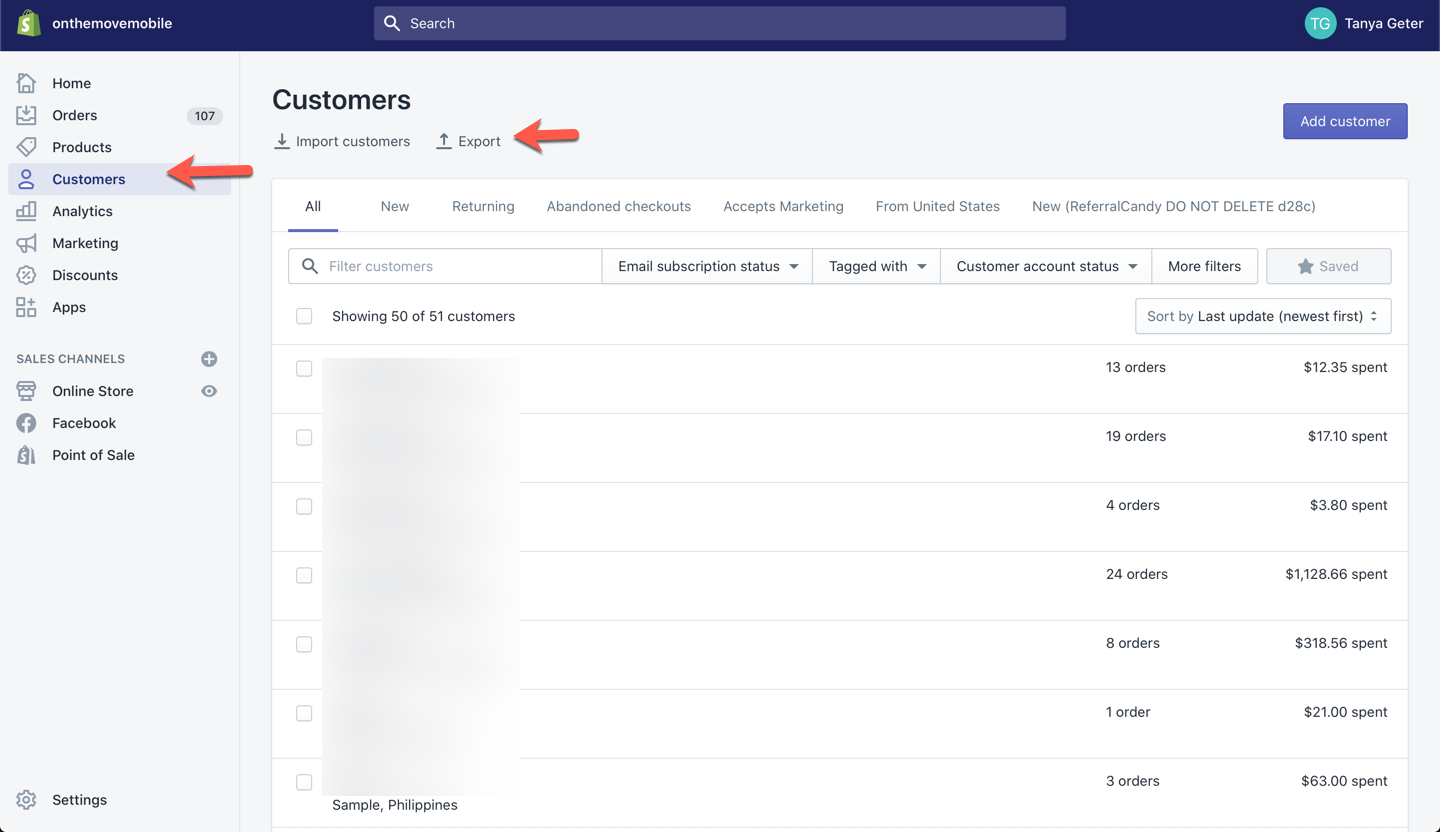The height and width of the screenshot is (832, 1440).
Task: Click the star icon on Saved button
Action: pyautogui.click(x=1305, y=266)
